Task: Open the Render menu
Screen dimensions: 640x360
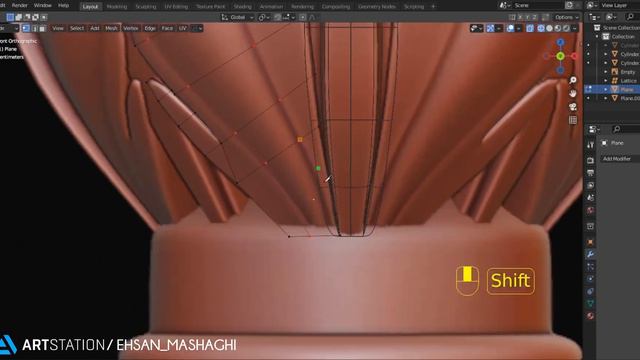Action: (20, 6)
